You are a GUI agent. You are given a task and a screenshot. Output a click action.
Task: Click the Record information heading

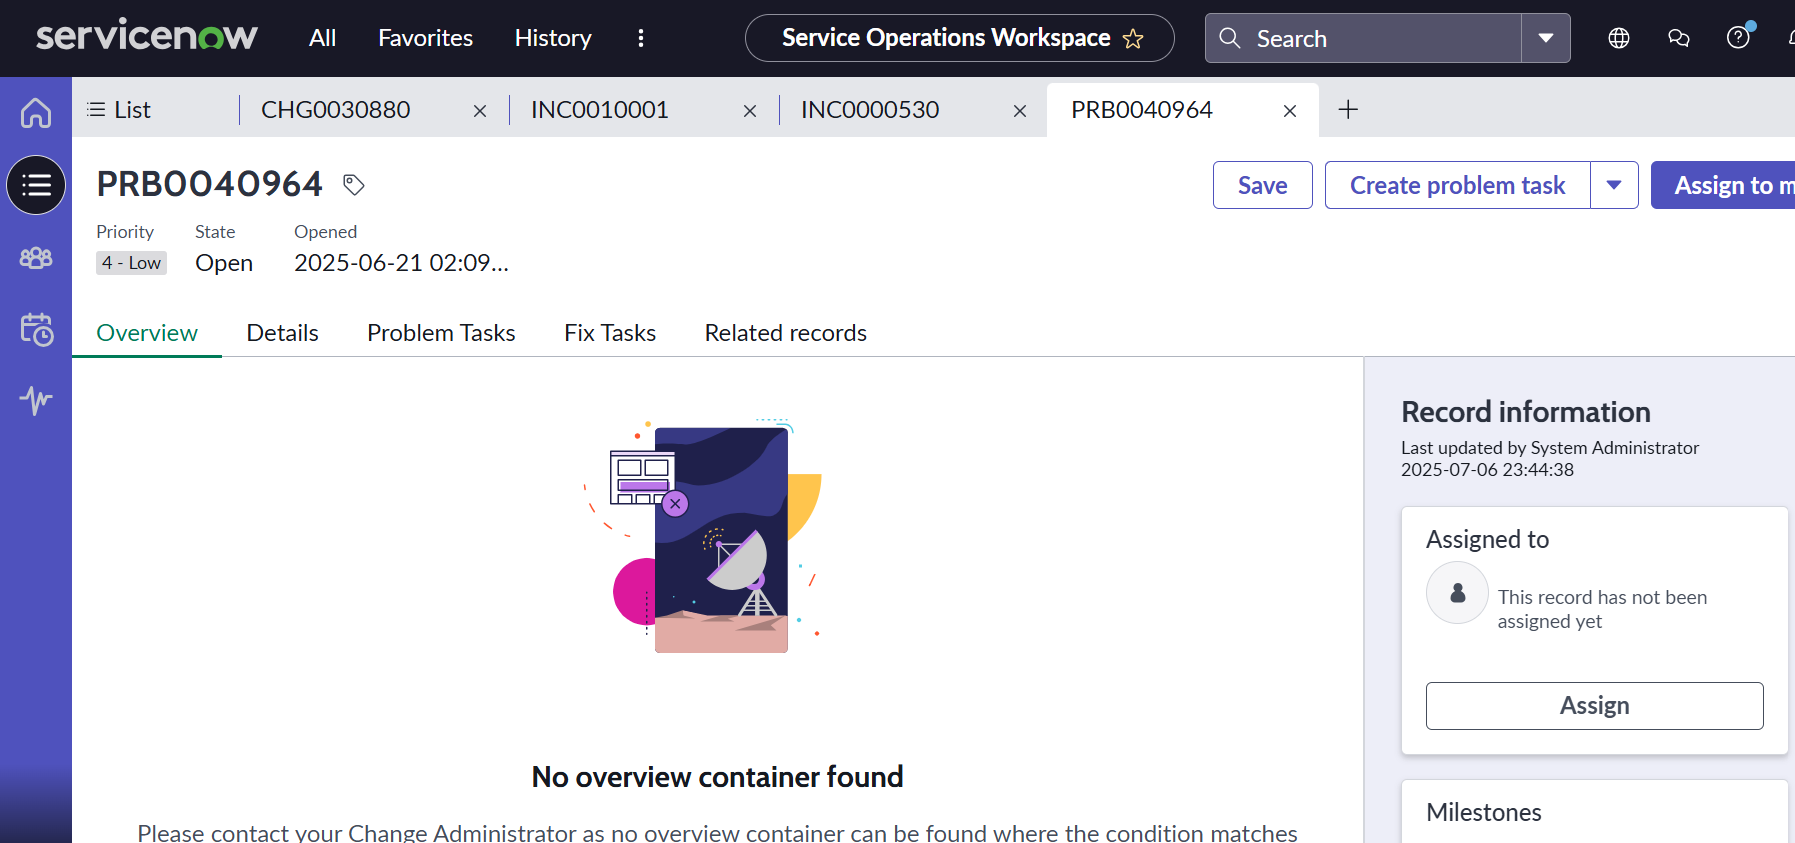(1526, 412)
